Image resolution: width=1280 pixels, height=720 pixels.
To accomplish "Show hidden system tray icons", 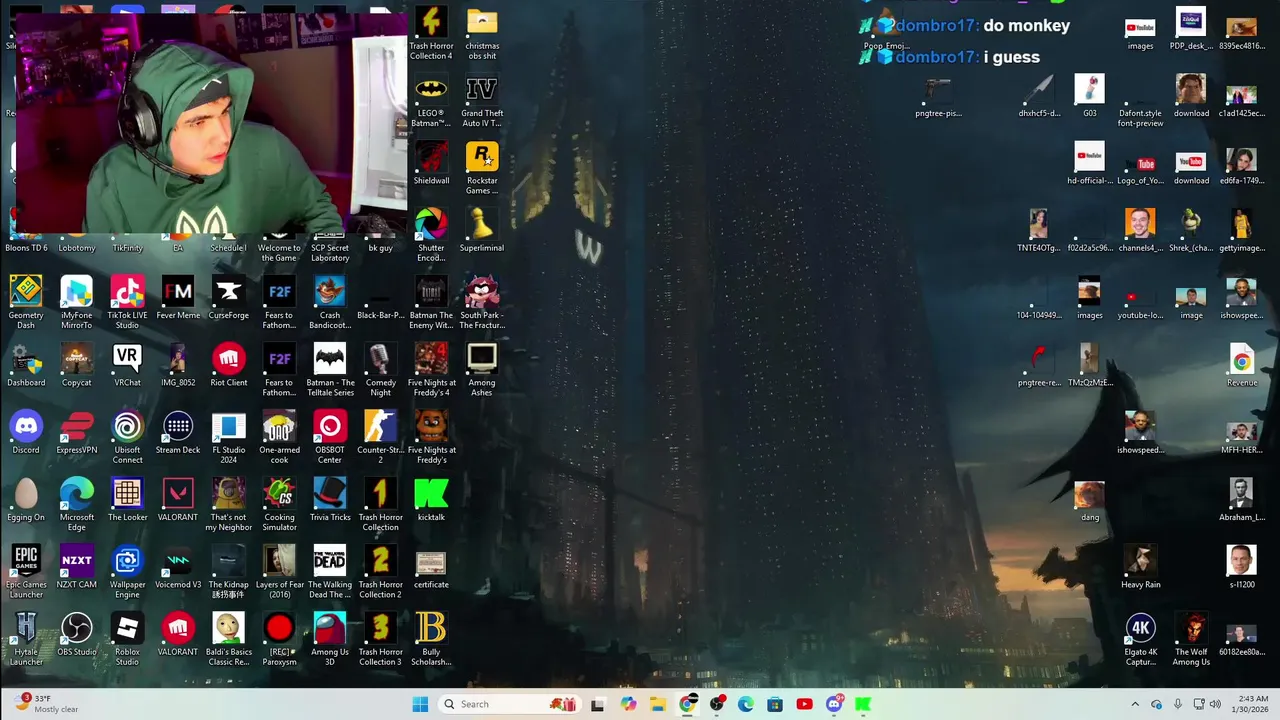I will pyautogui.click(x=1134, y=704).
